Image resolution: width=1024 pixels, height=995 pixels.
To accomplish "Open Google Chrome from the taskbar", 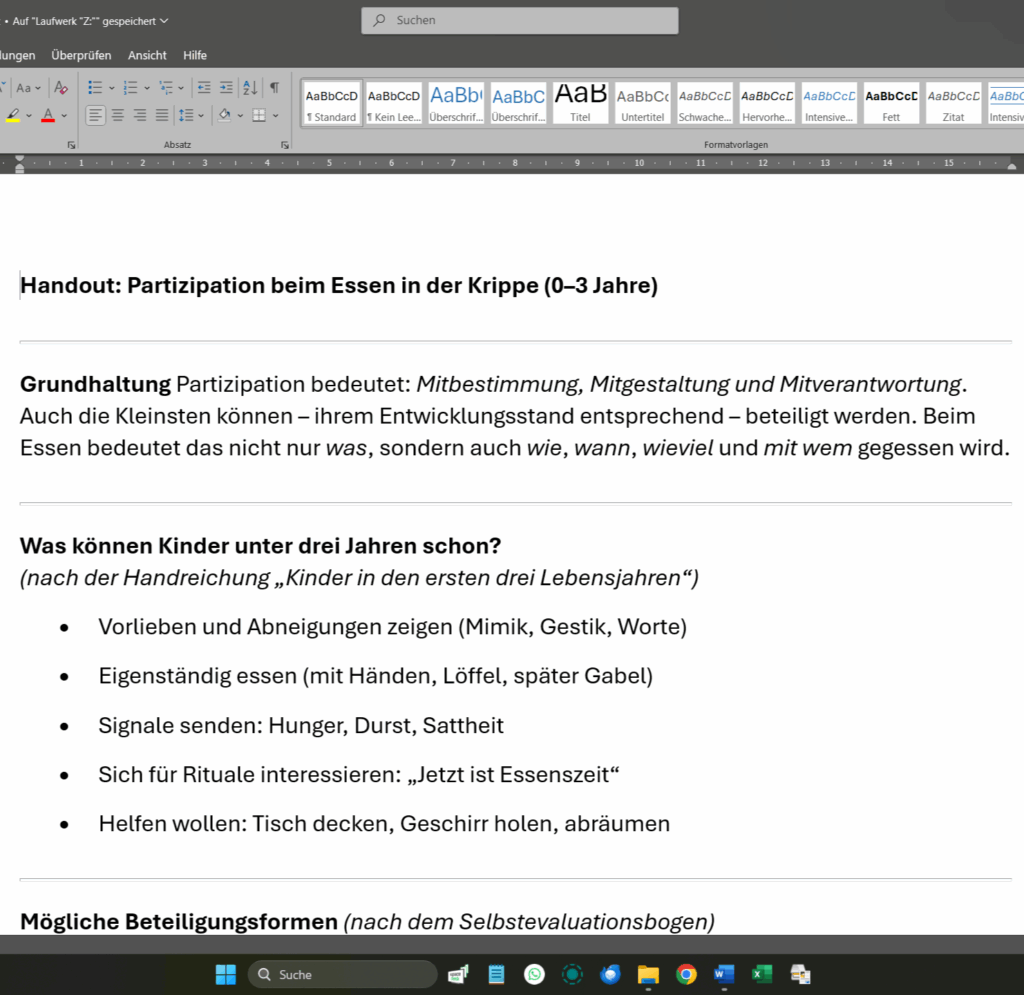I will (686, 975).
